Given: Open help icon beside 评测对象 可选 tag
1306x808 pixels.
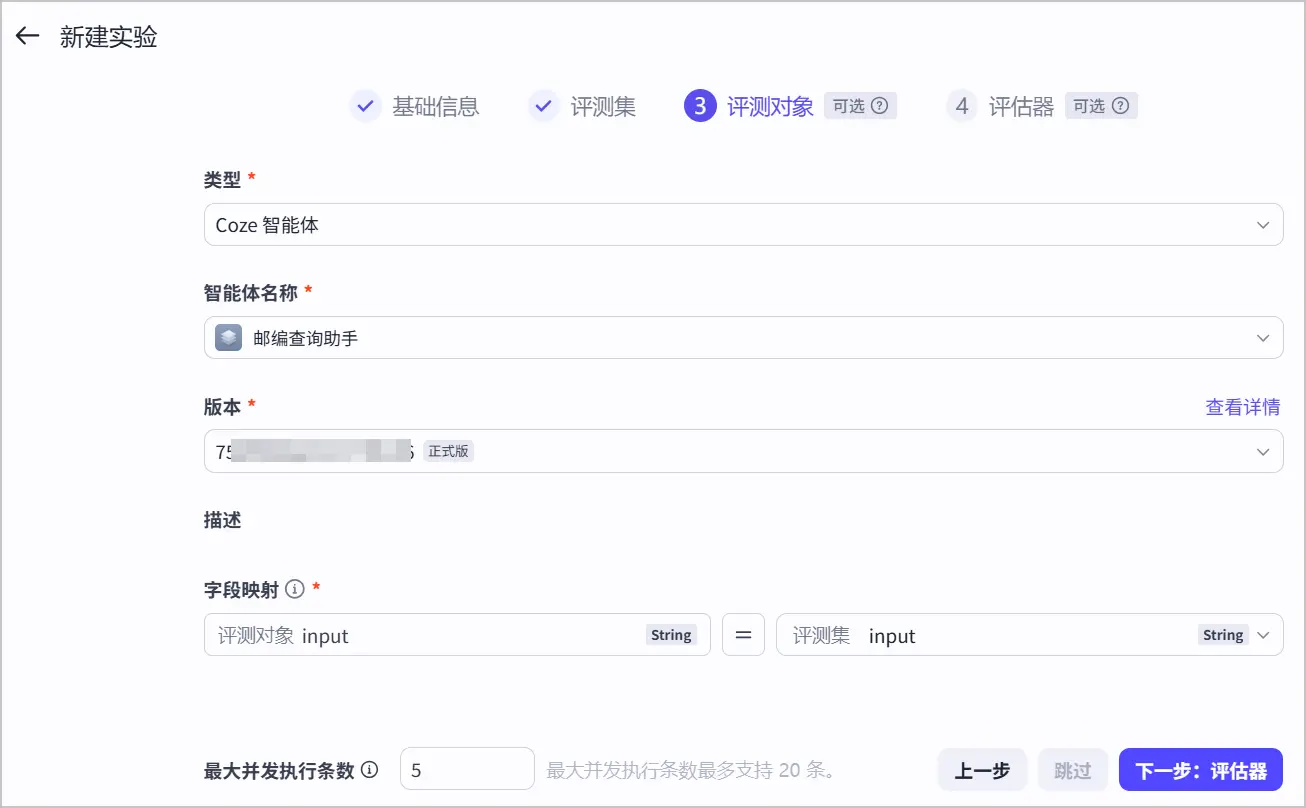Looking at the screenshot, I should point(880,106).
